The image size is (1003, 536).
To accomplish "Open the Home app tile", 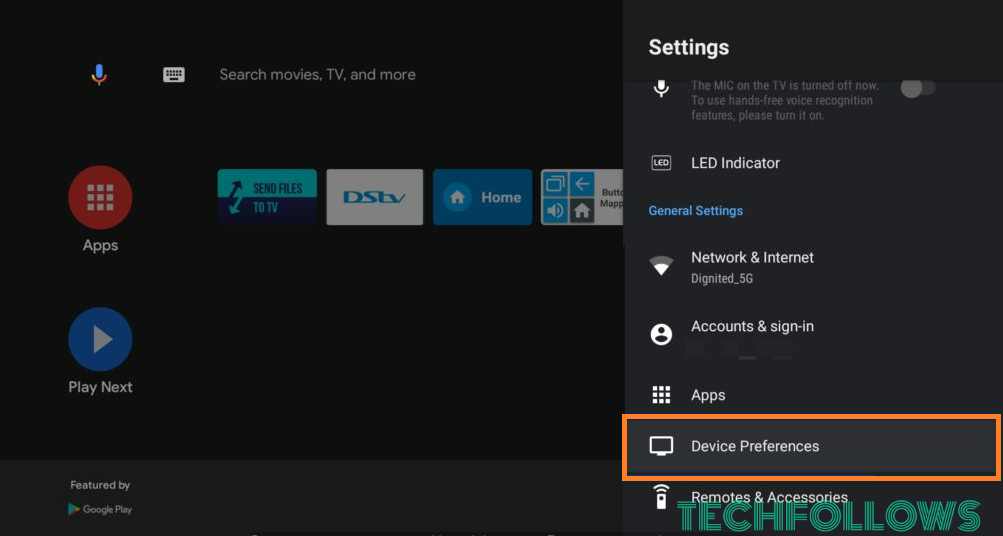I will coord(482,197).
